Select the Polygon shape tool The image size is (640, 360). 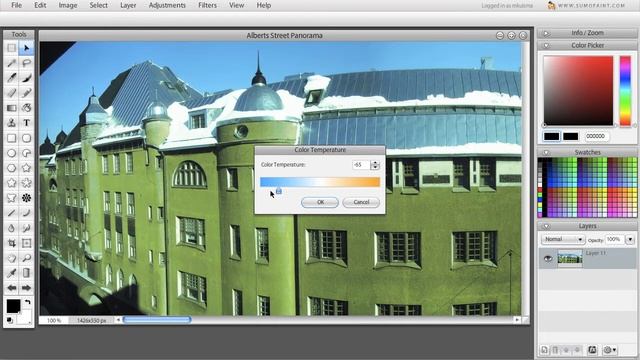(x=11, y=168)
